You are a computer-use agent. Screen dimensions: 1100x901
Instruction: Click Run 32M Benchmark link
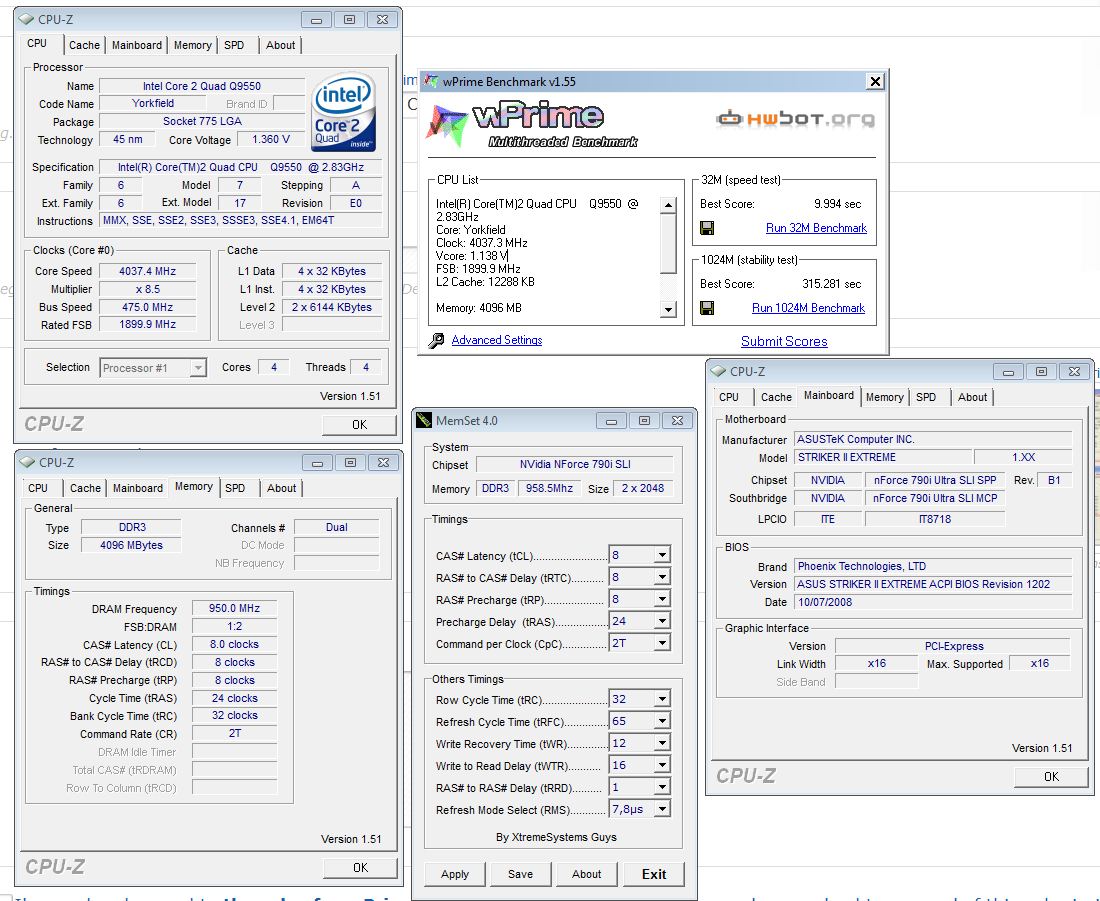coord(816,228)
